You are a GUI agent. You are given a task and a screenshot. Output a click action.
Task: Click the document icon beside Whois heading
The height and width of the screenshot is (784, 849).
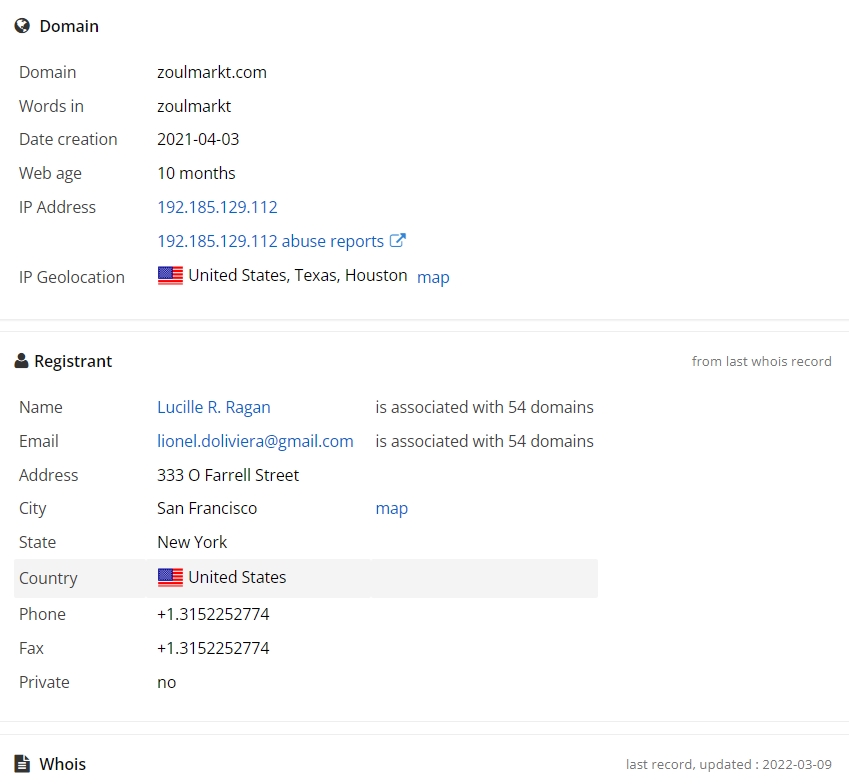(x=22, y=763)
